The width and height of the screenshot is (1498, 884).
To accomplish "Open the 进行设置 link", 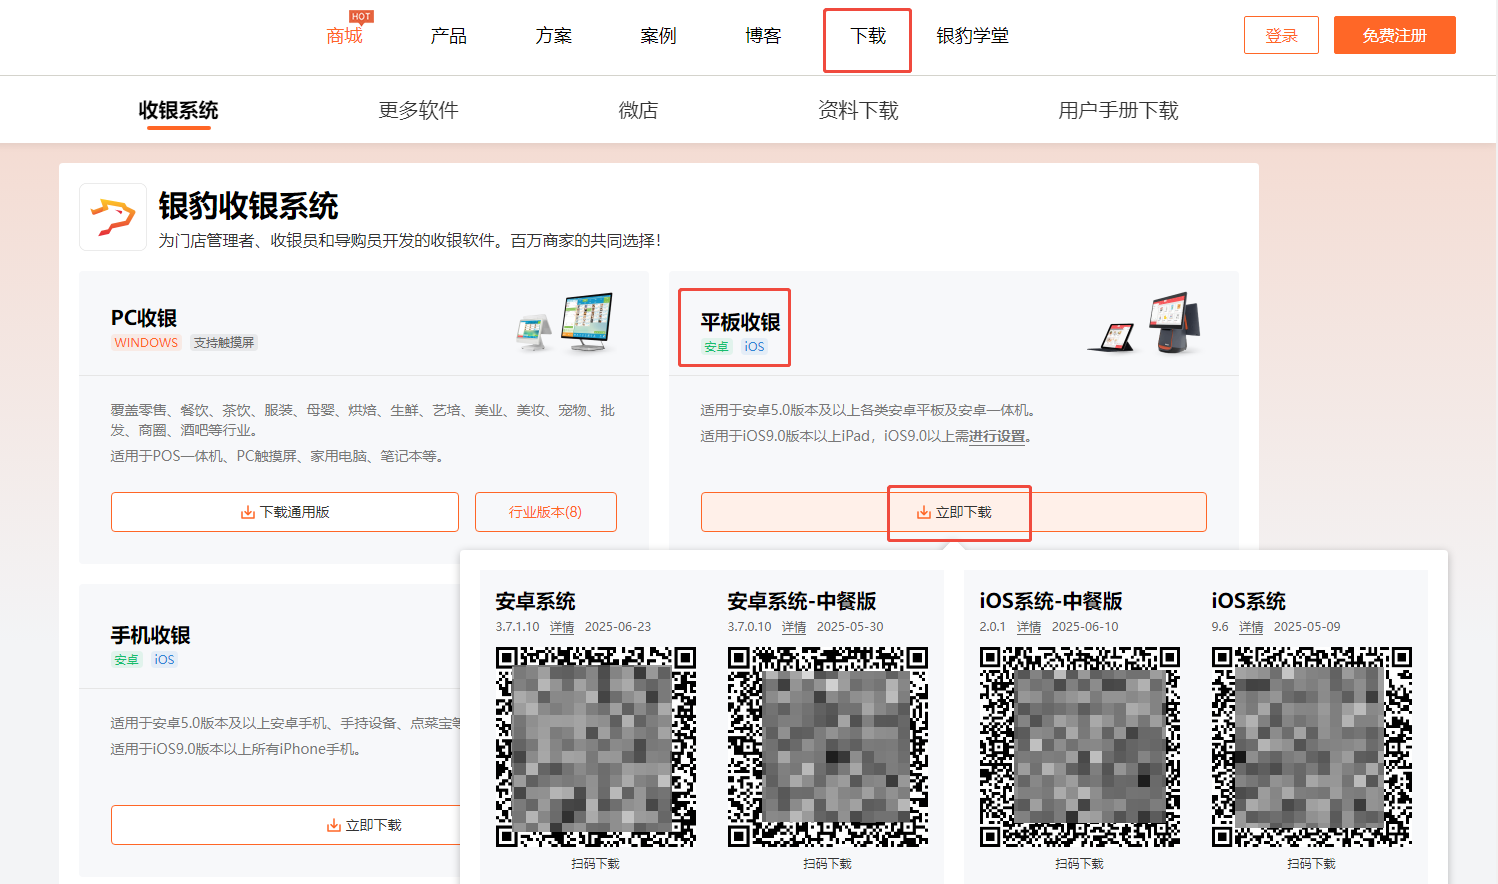I will (x=997, y=436).
